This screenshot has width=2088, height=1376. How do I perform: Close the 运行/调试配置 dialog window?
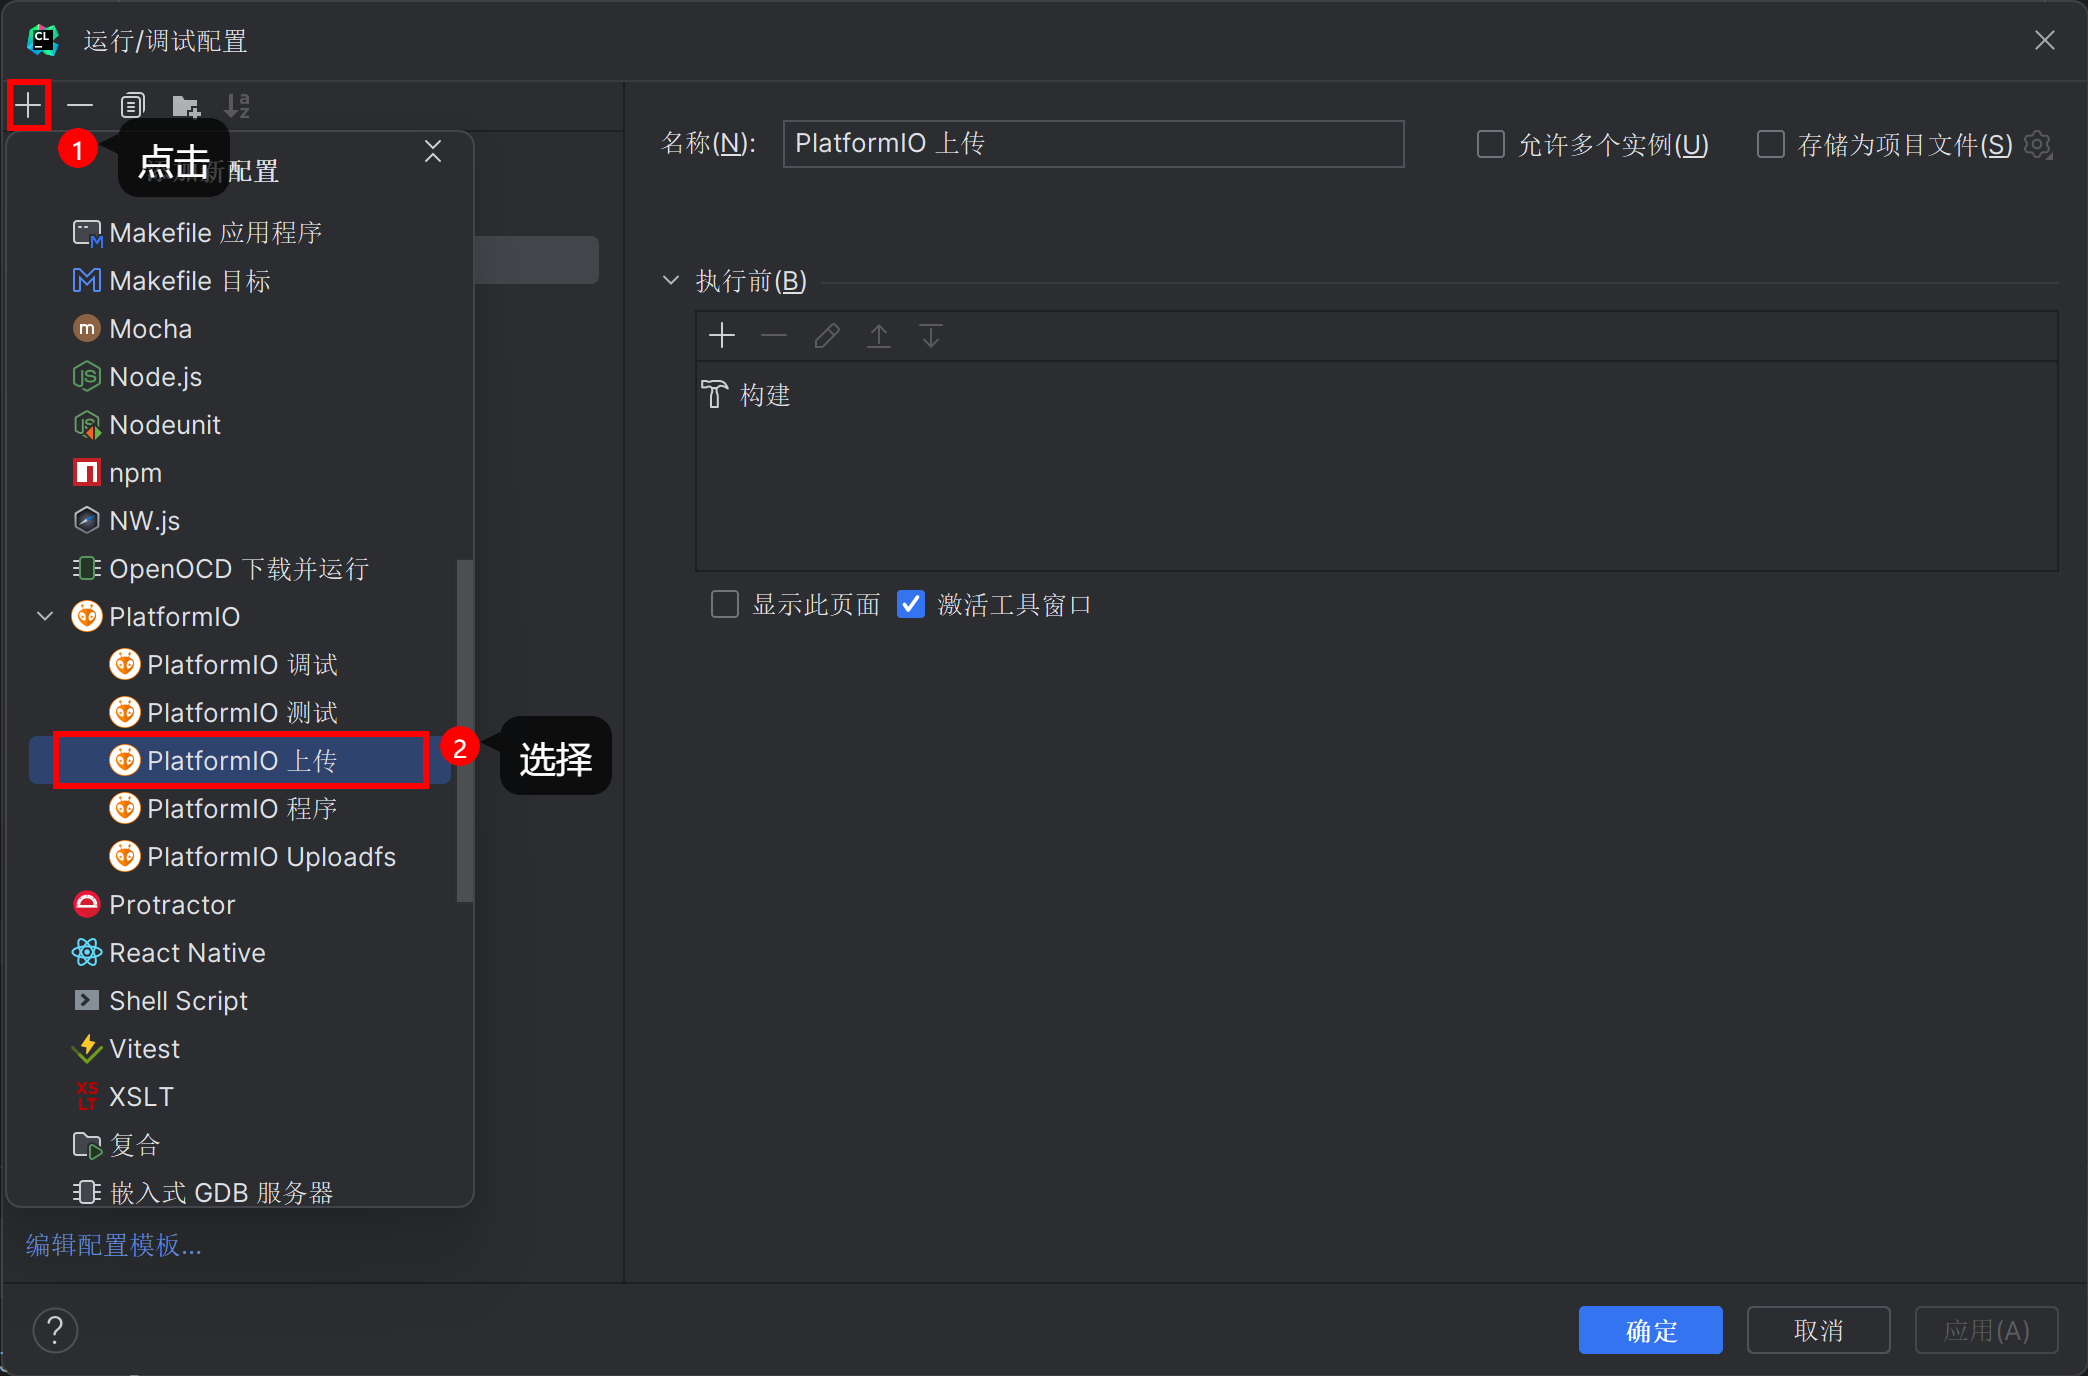2045,40
